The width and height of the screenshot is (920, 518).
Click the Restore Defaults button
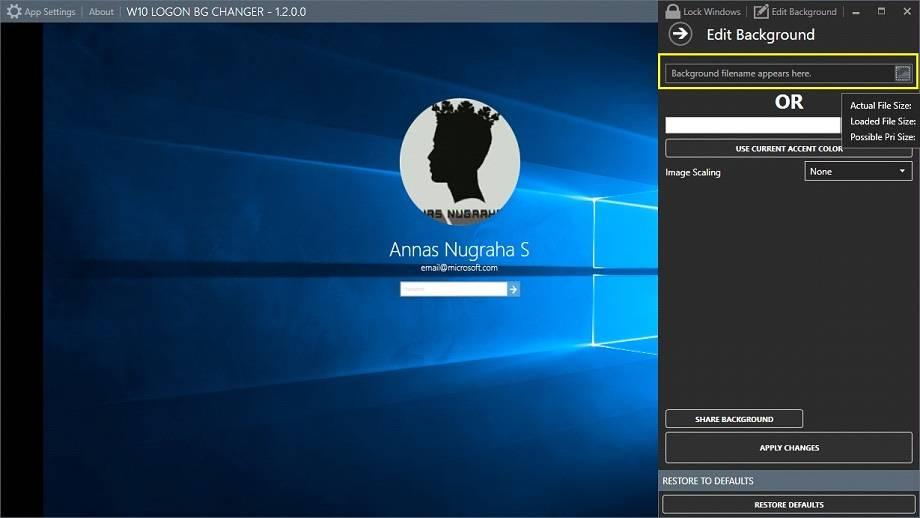[789, 505]
